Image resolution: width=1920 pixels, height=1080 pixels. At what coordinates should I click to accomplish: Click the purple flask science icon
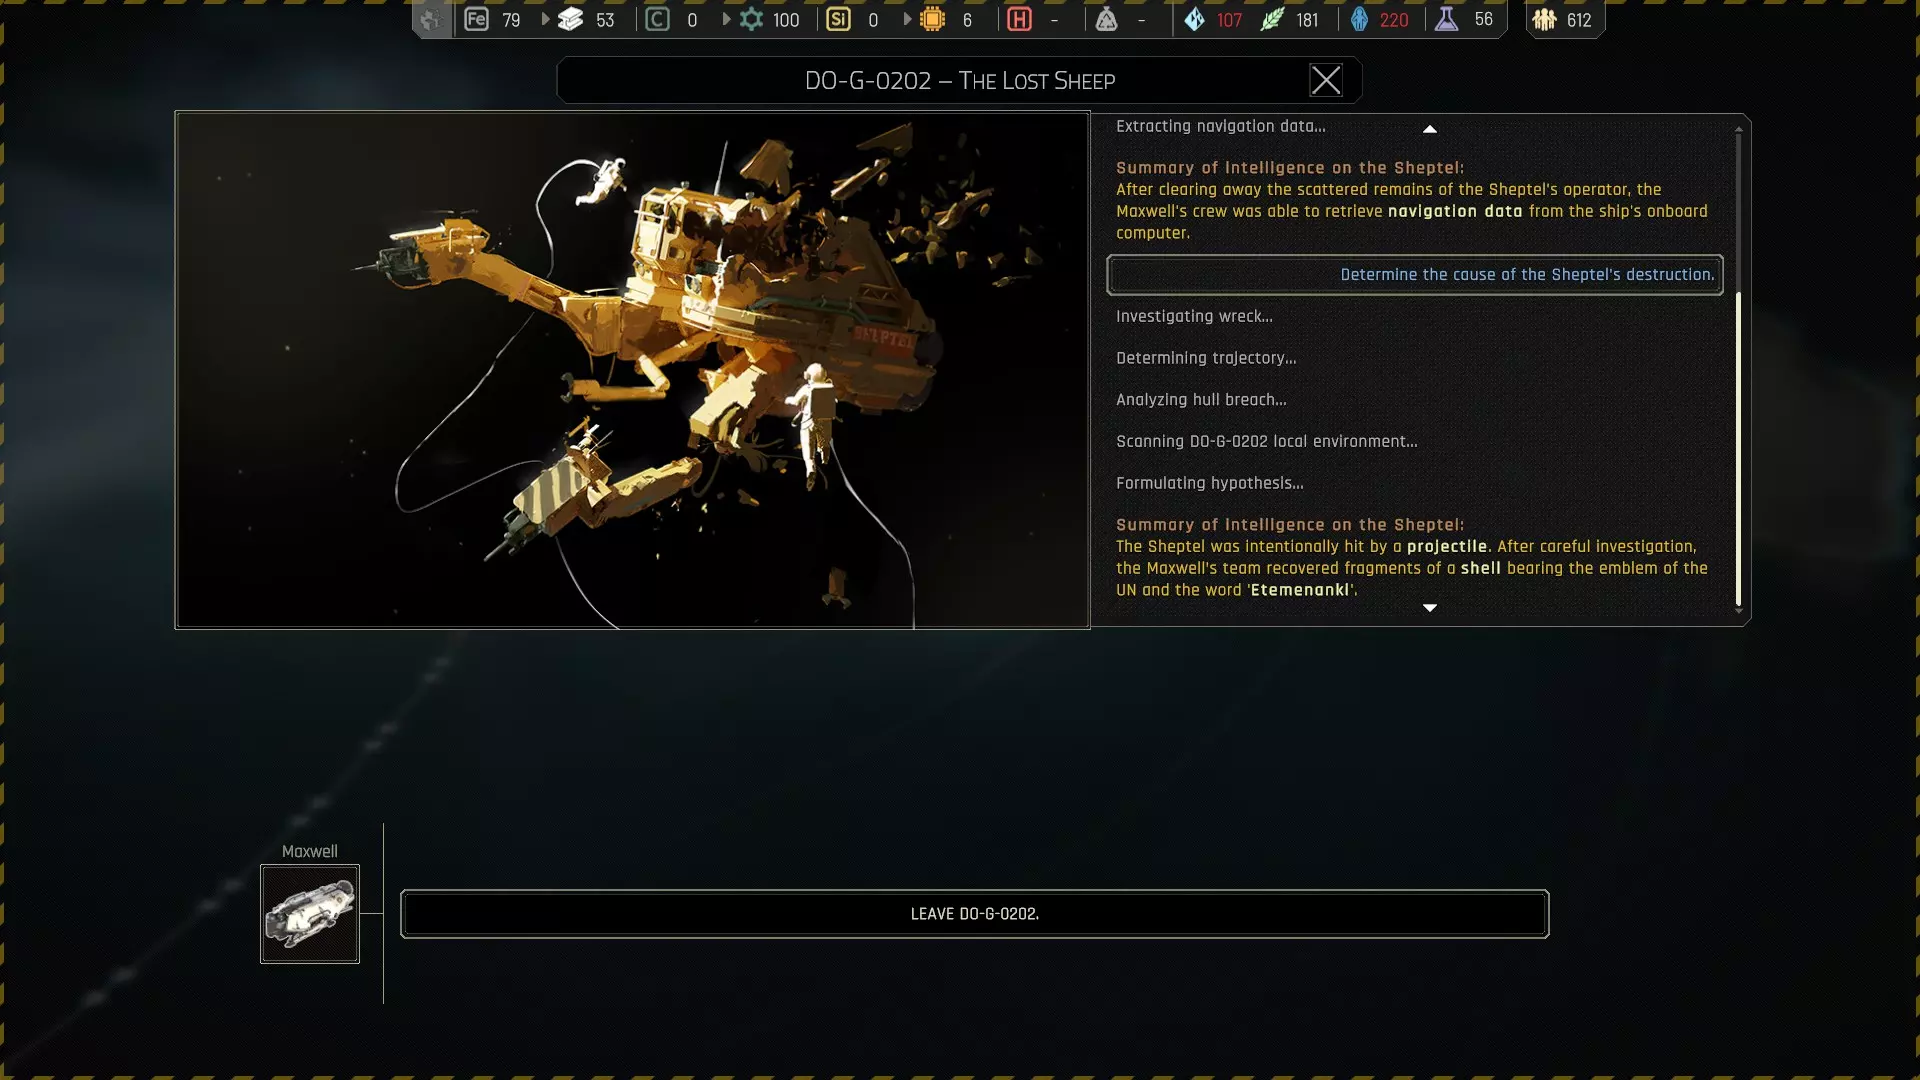point(1446,20)
